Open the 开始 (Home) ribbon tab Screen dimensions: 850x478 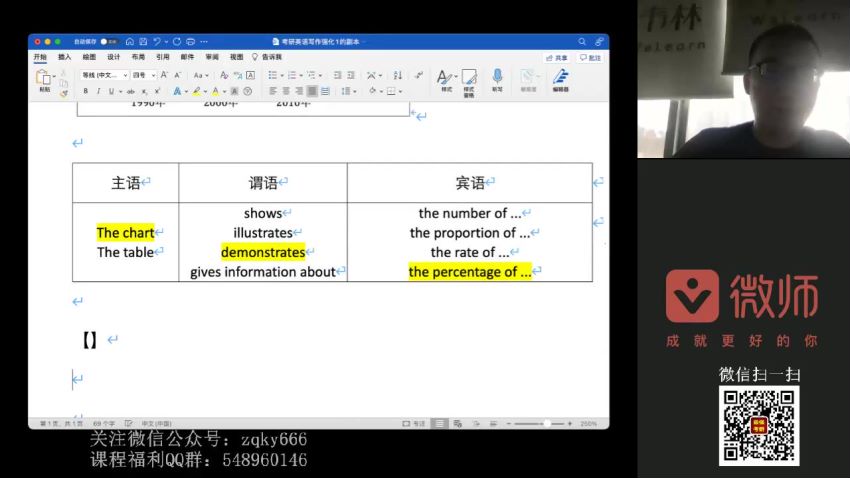coord(40,57)
